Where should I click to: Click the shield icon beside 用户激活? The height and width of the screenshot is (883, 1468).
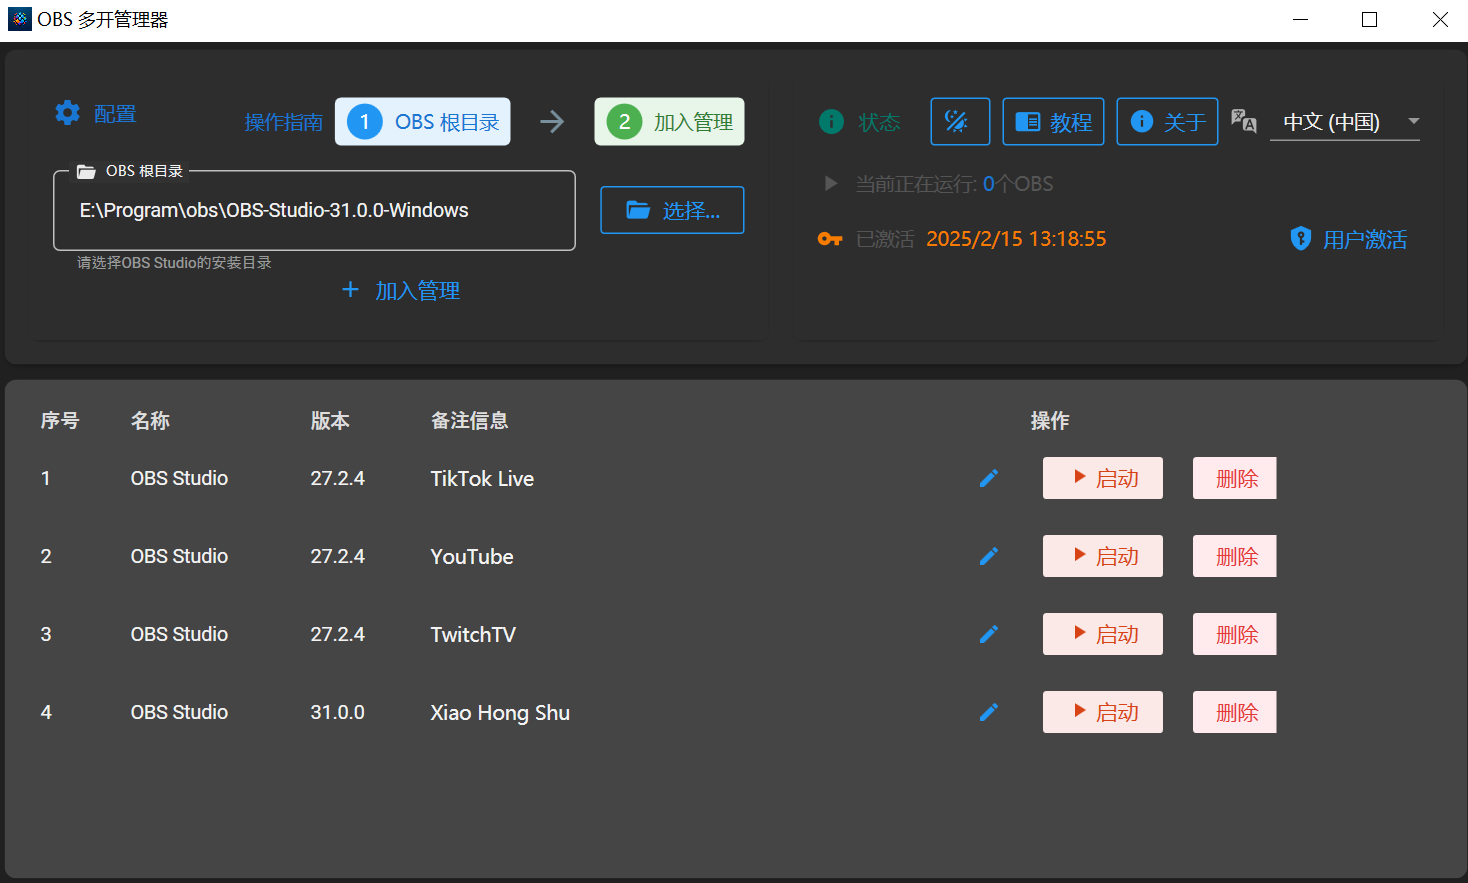pyautogui.click(x=1300, y=238)
